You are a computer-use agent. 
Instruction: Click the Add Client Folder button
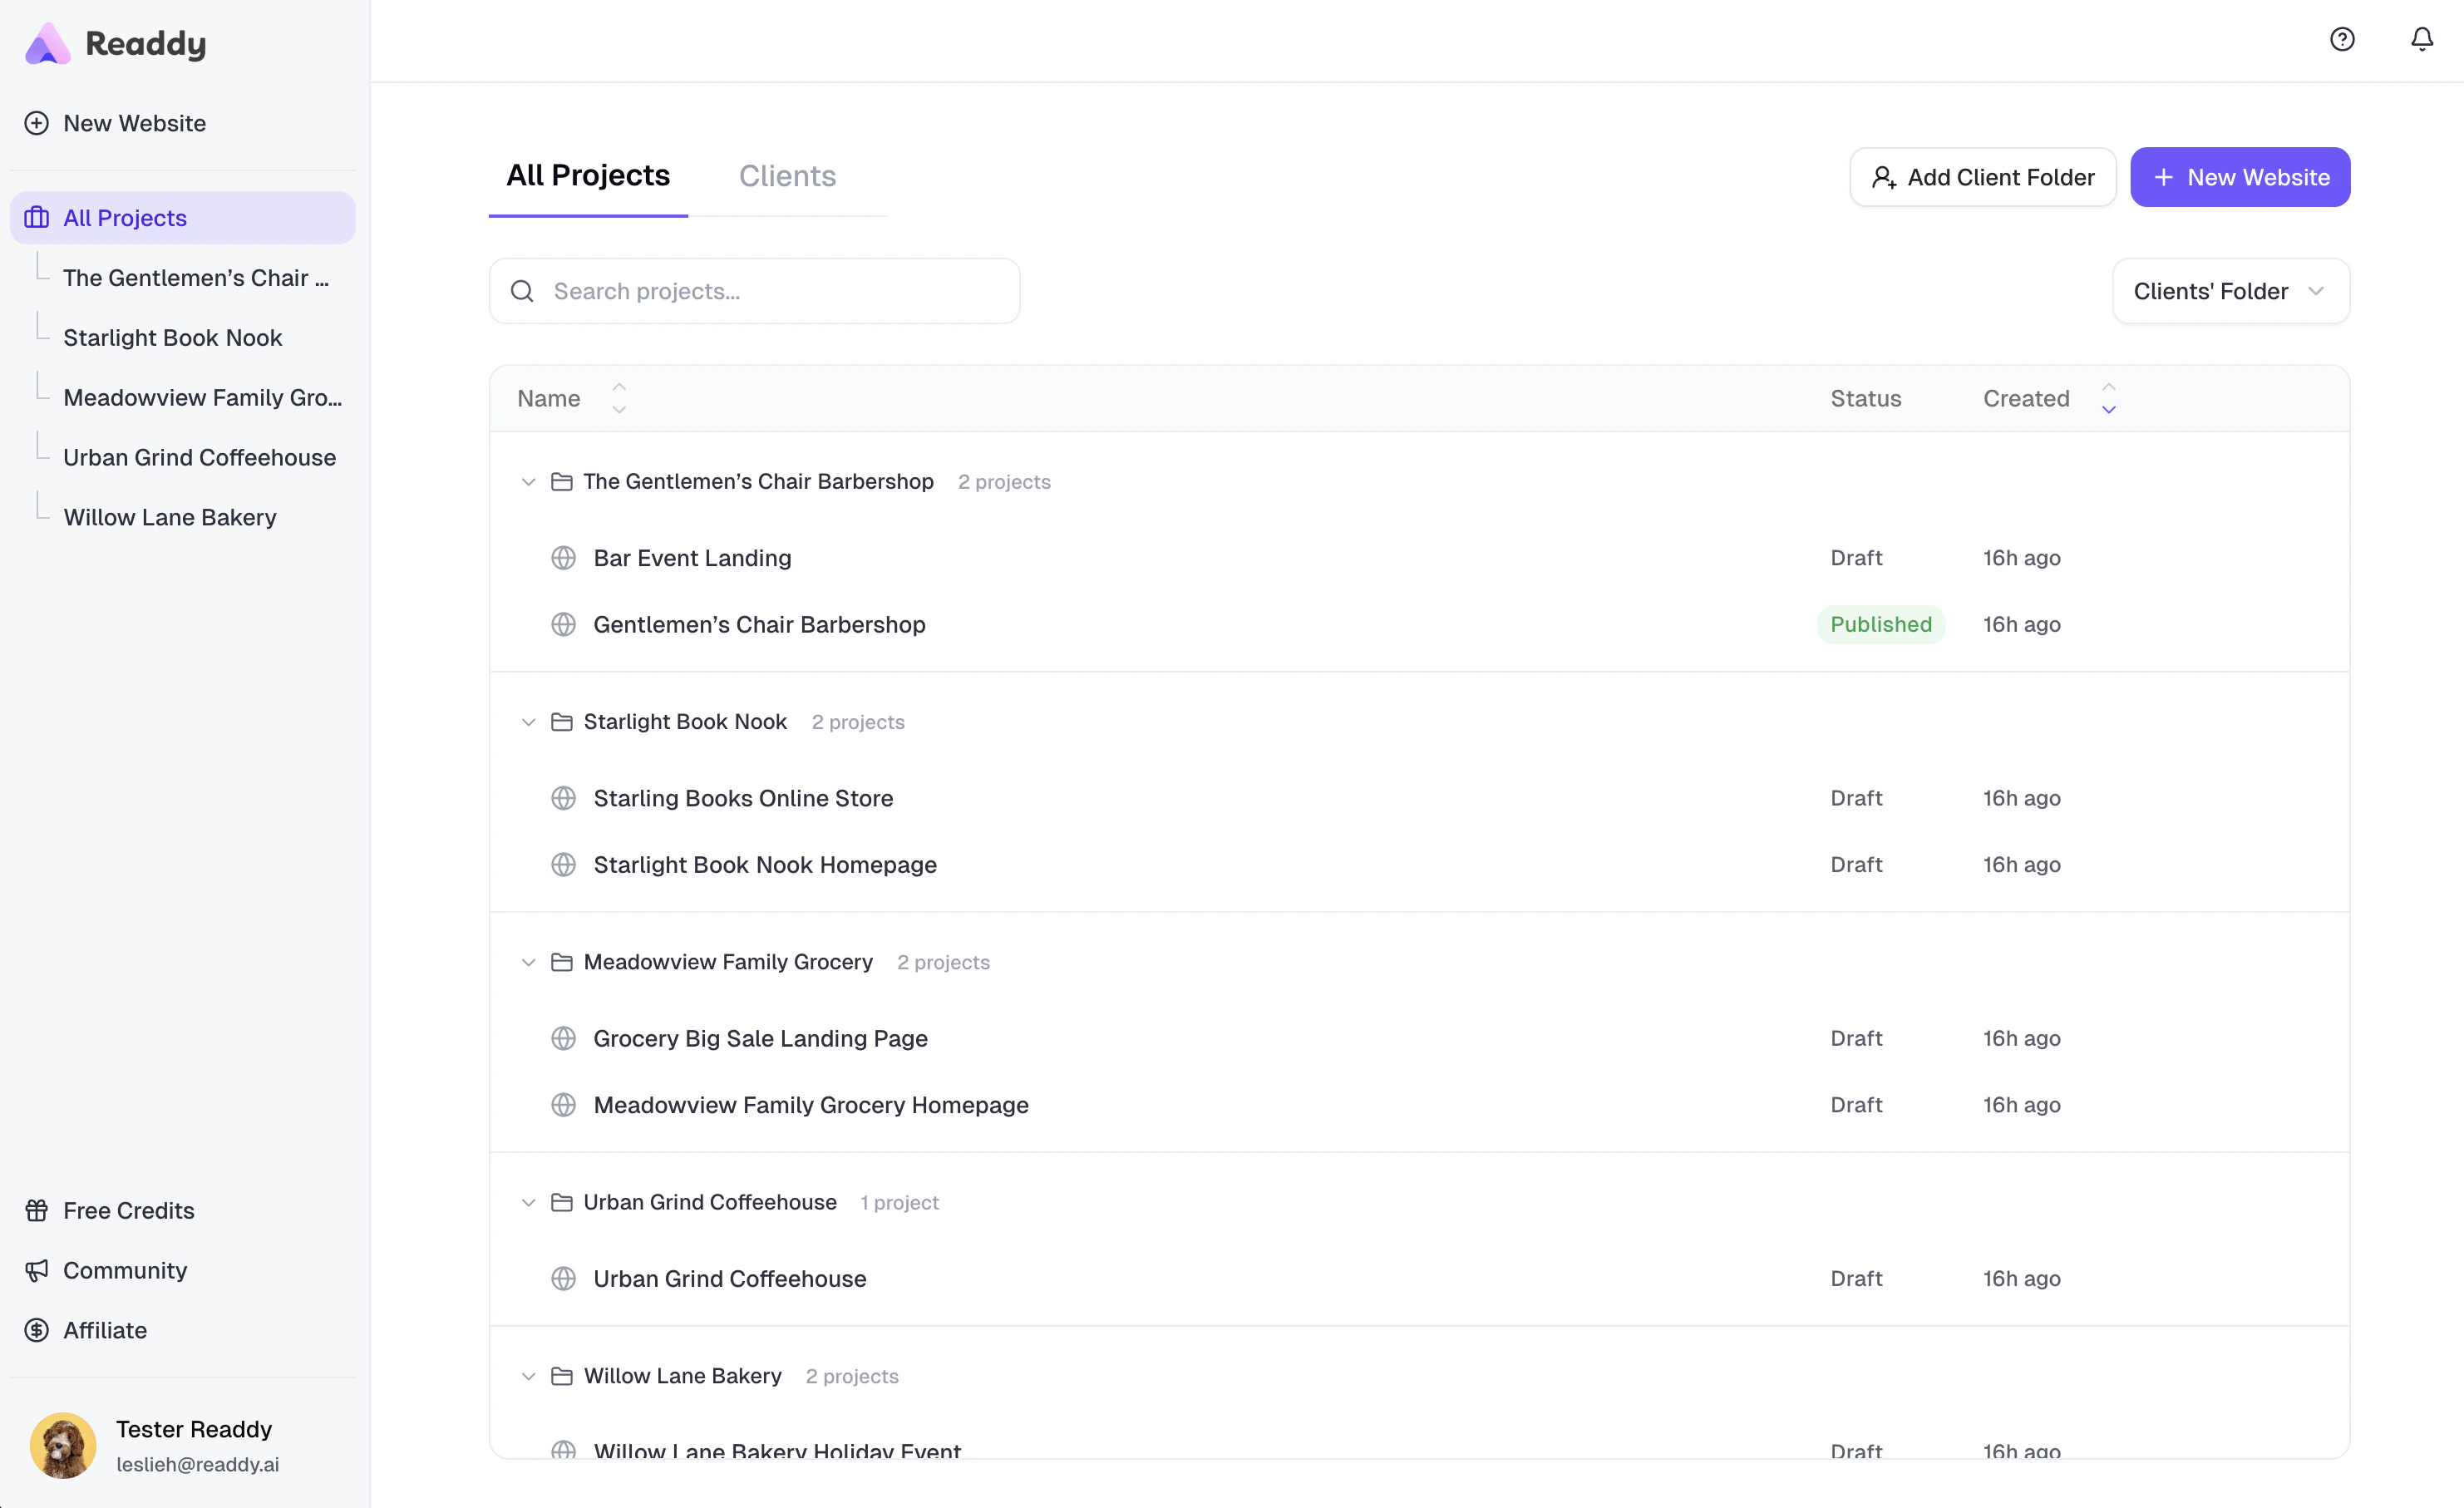1982,177
